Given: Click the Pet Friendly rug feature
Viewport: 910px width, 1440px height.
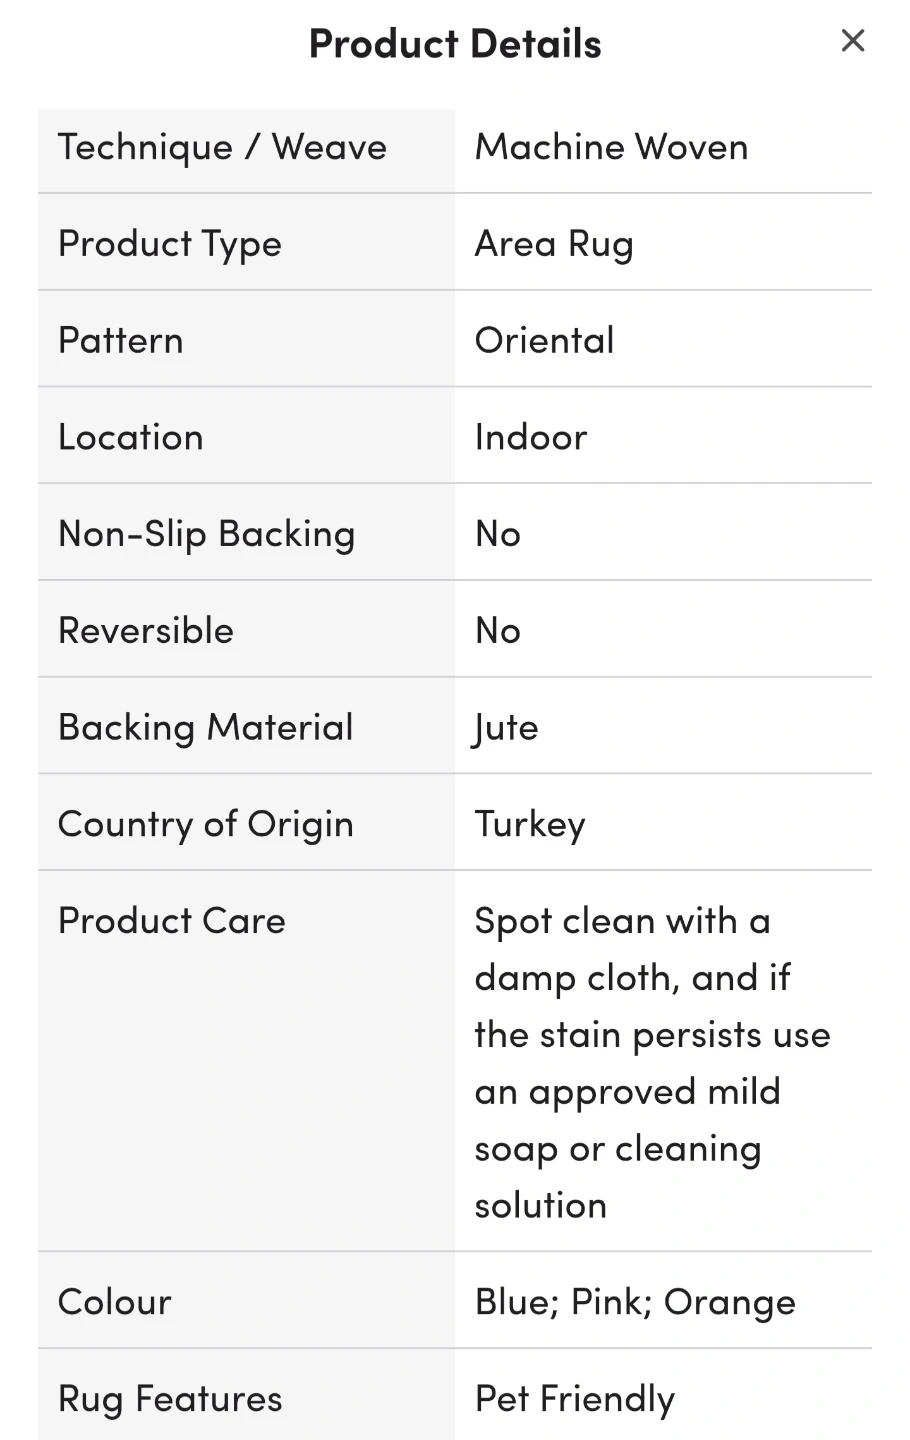Looking at the screenshot, I should 575,1399.
